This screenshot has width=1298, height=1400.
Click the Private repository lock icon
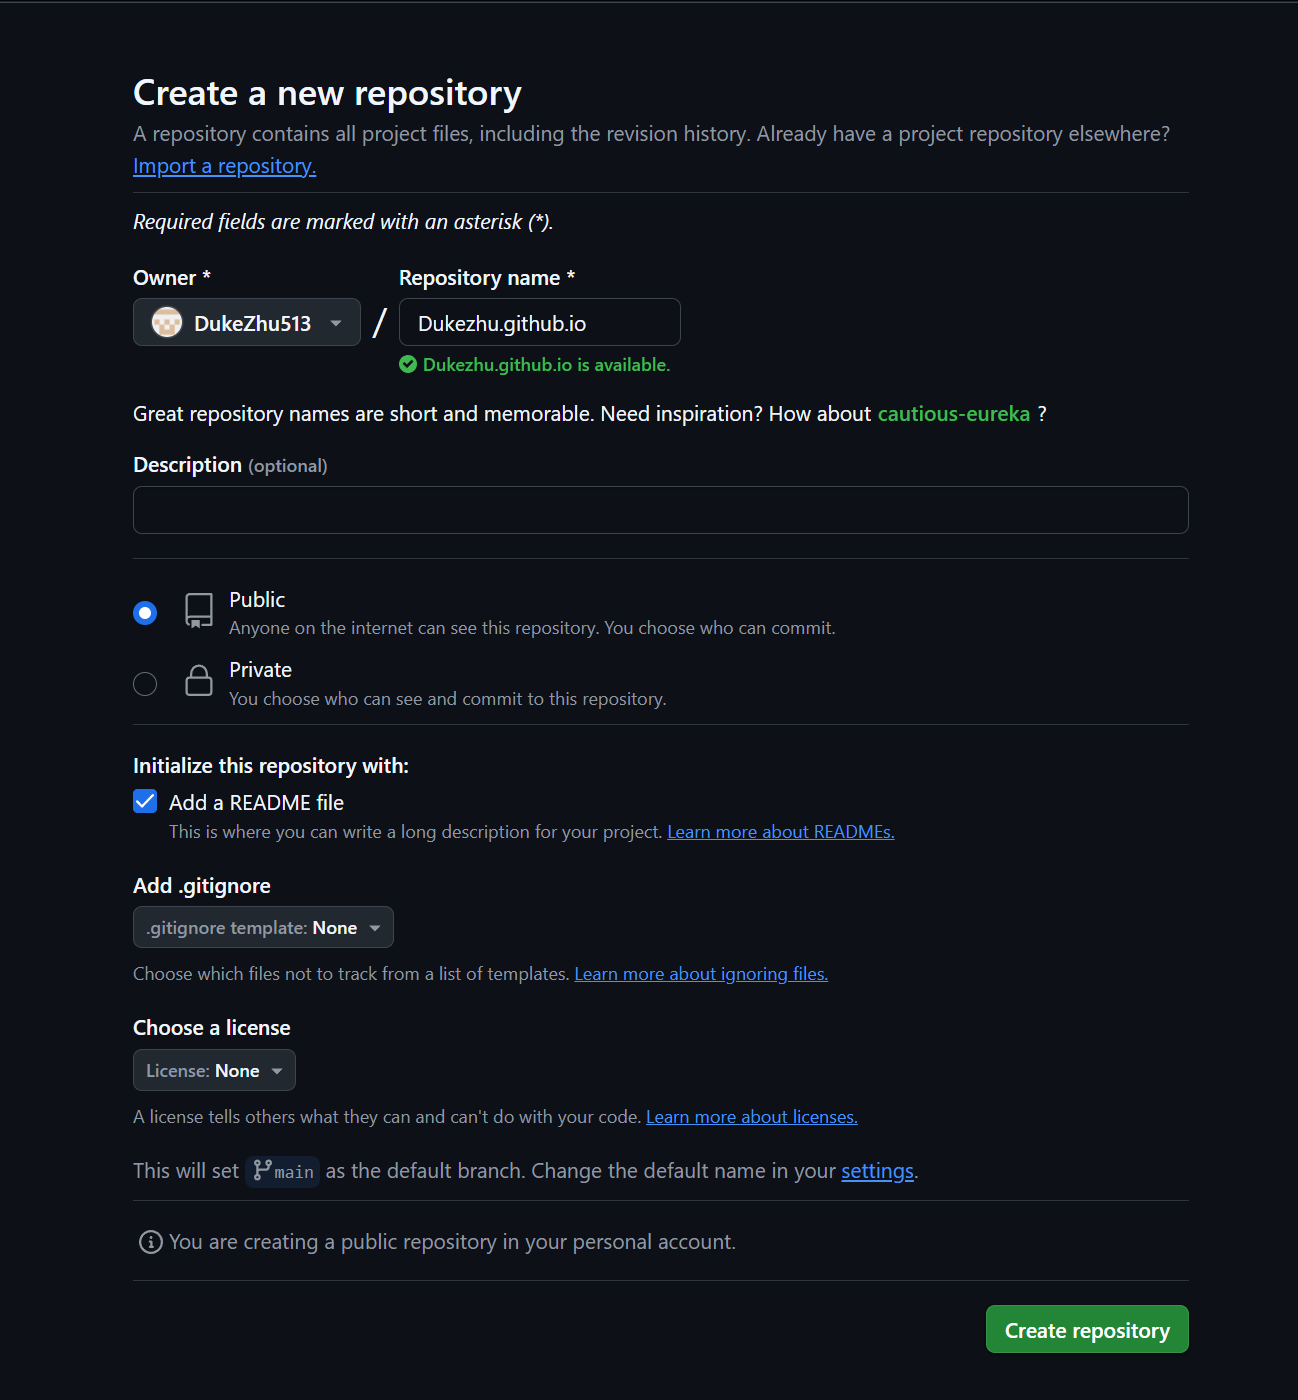coord(199,681)
